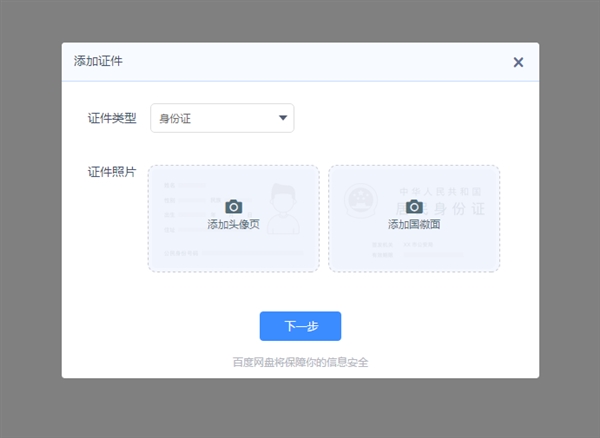Open the 证件类型 dropdown

pyautogui.click(x=222, y=118)
